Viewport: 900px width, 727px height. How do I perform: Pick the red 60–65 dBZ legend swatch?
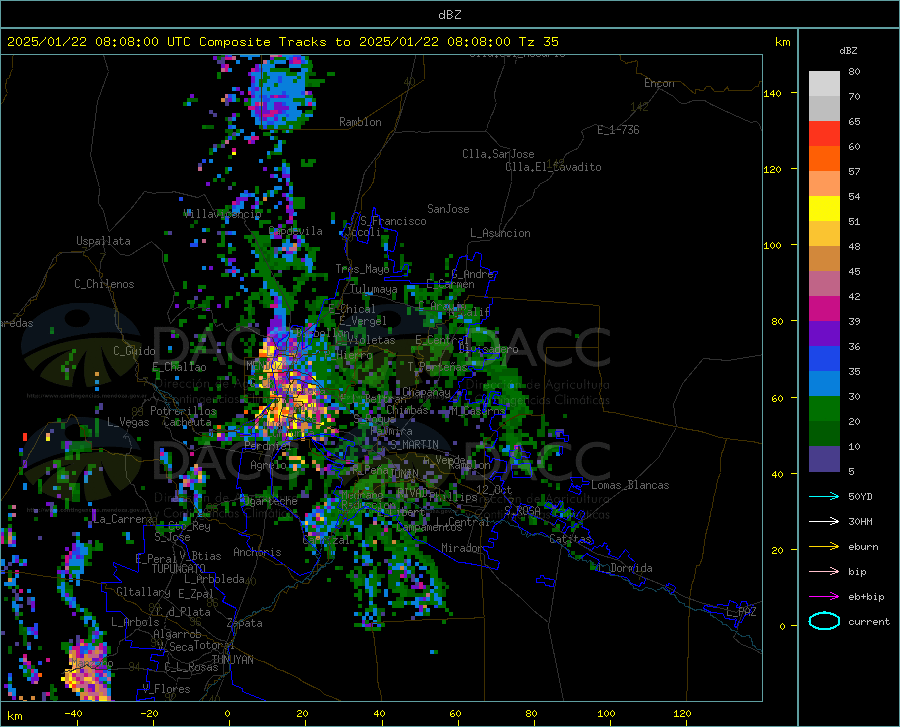[824, 134]
